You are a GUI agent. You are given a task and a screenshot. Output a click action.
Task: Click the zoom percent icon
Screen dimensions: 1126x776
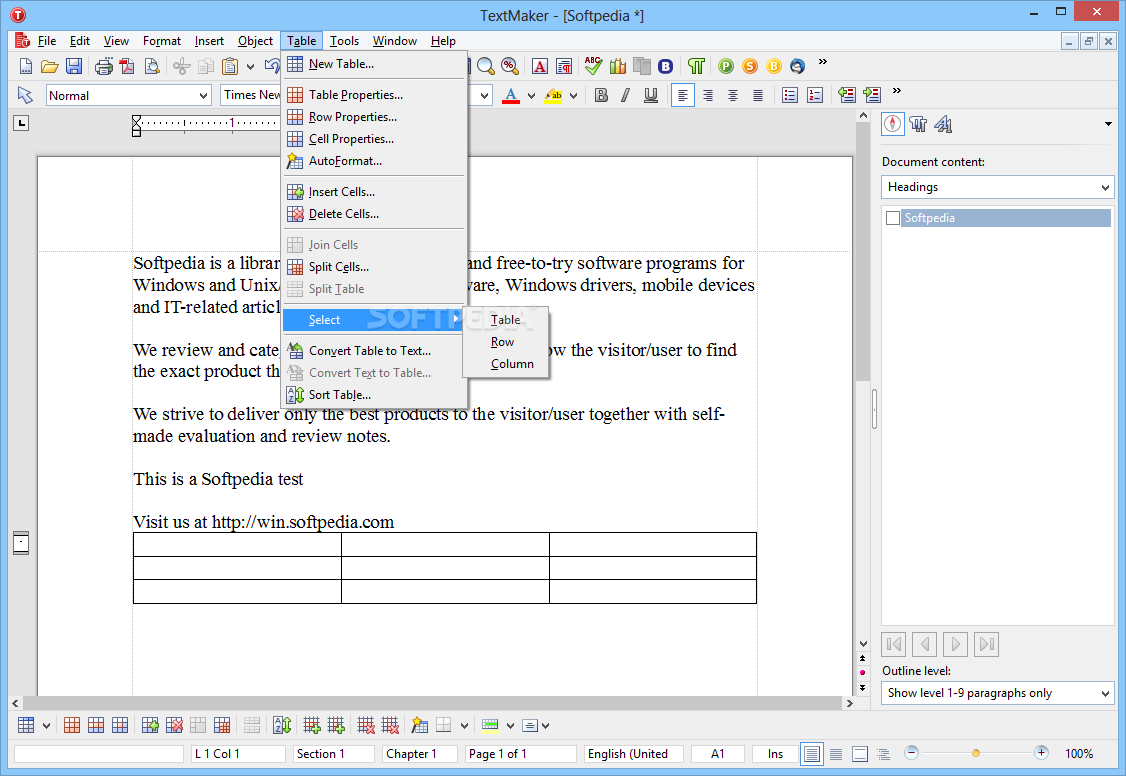(x=510, y=67)
